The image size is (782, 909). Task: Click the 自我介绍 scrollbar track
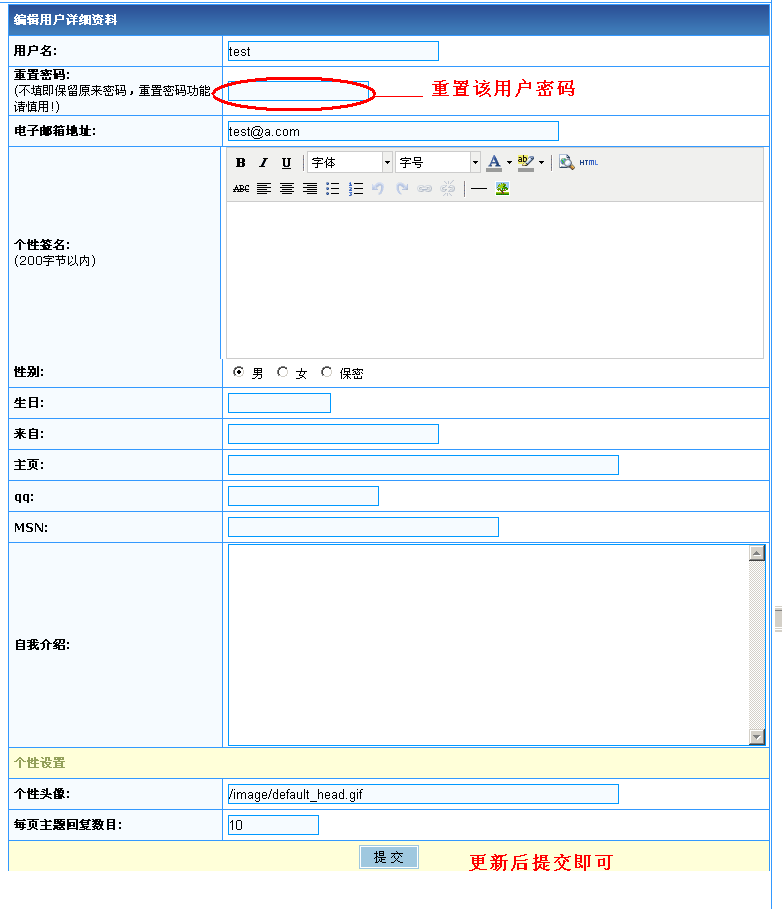click(756, 645)
